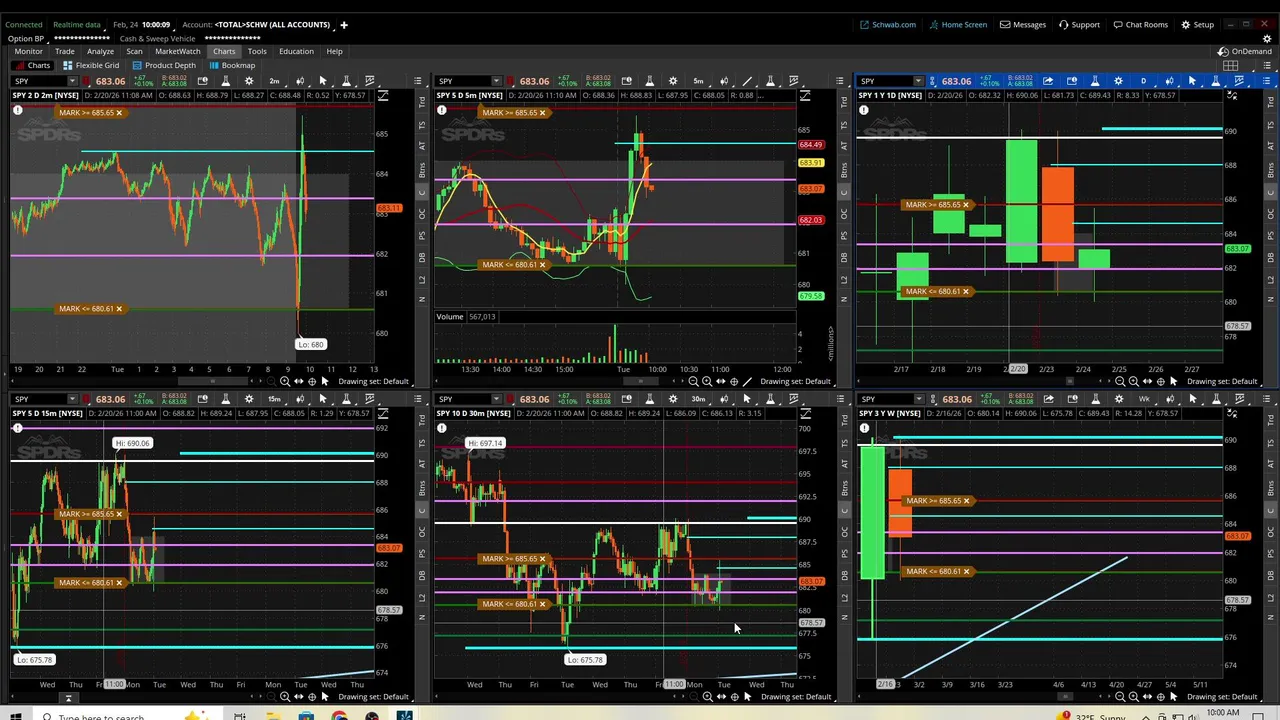Click the share icon on the 1Y 1D chart
Viewport: 1280px width, 720px height.
pyautogui.click(x=1048, y=81)
